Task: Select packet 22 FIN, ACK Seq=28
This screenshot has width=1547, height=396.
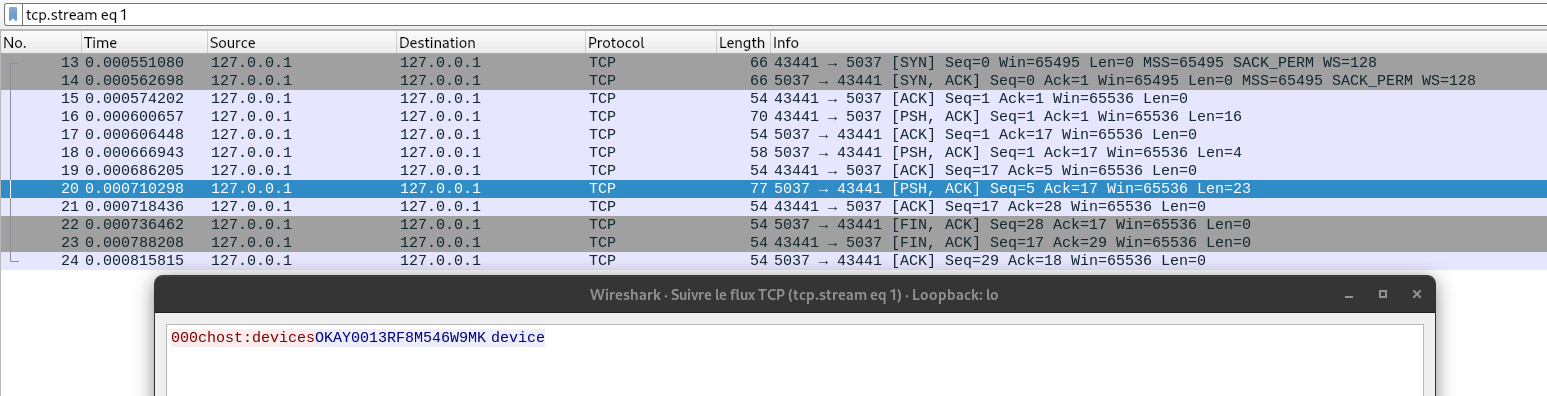Action: point(773,224)
